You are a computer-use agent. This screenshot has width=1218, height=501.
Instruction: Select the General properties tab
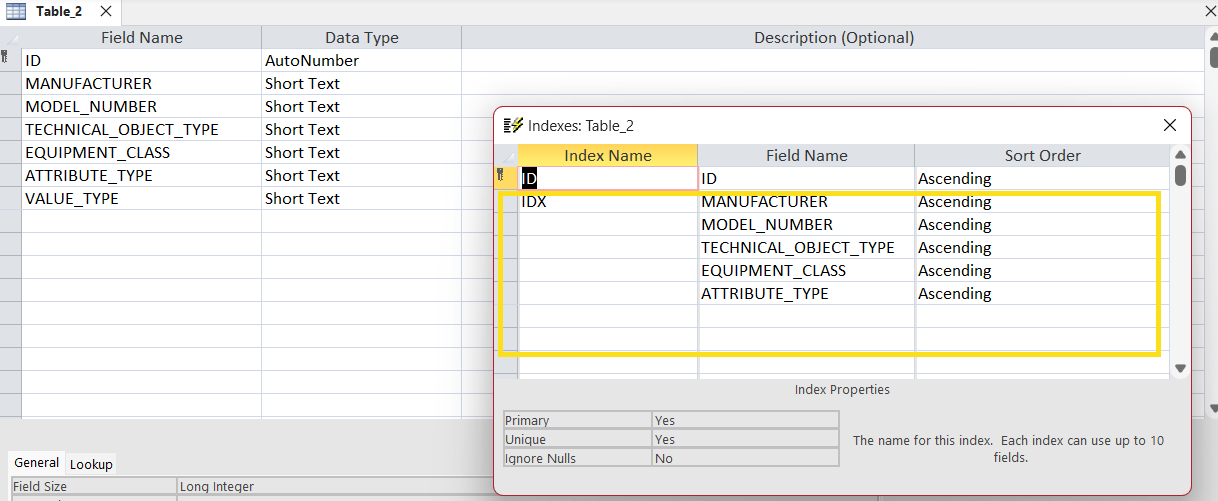[x=37, y=463]
